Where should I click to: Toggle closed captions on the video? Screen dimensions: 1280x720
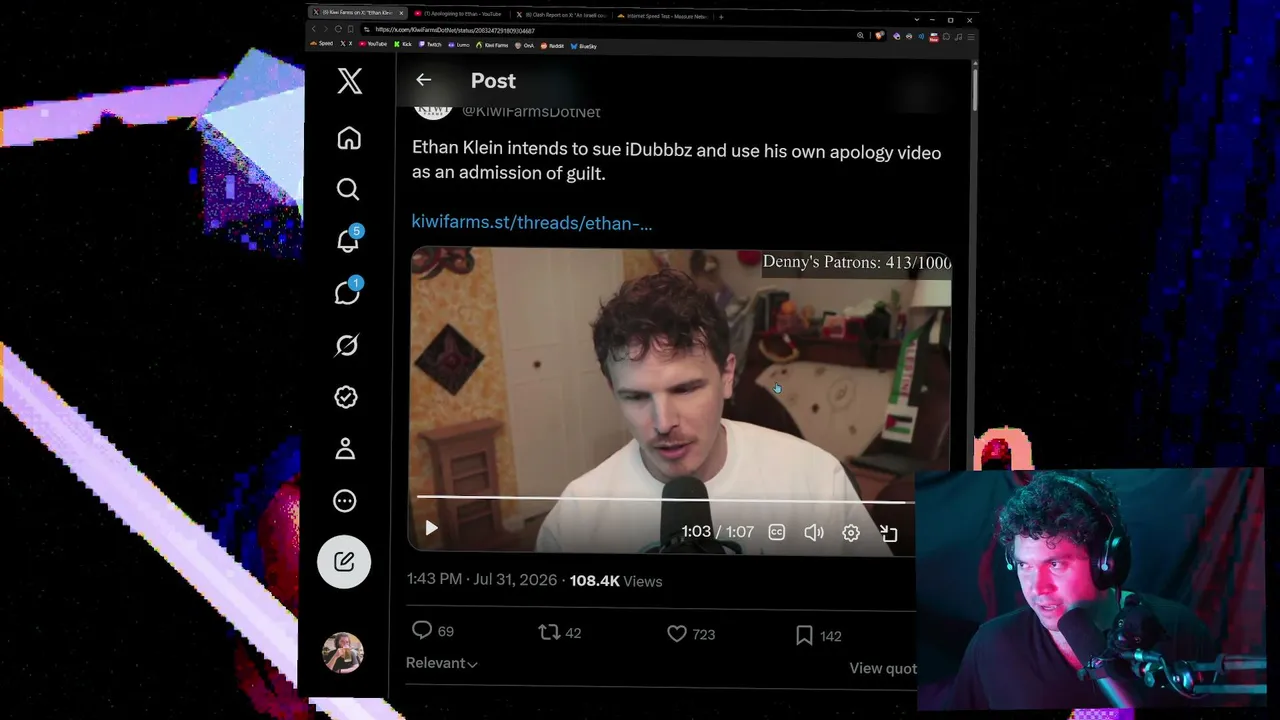tap(777, 532)
